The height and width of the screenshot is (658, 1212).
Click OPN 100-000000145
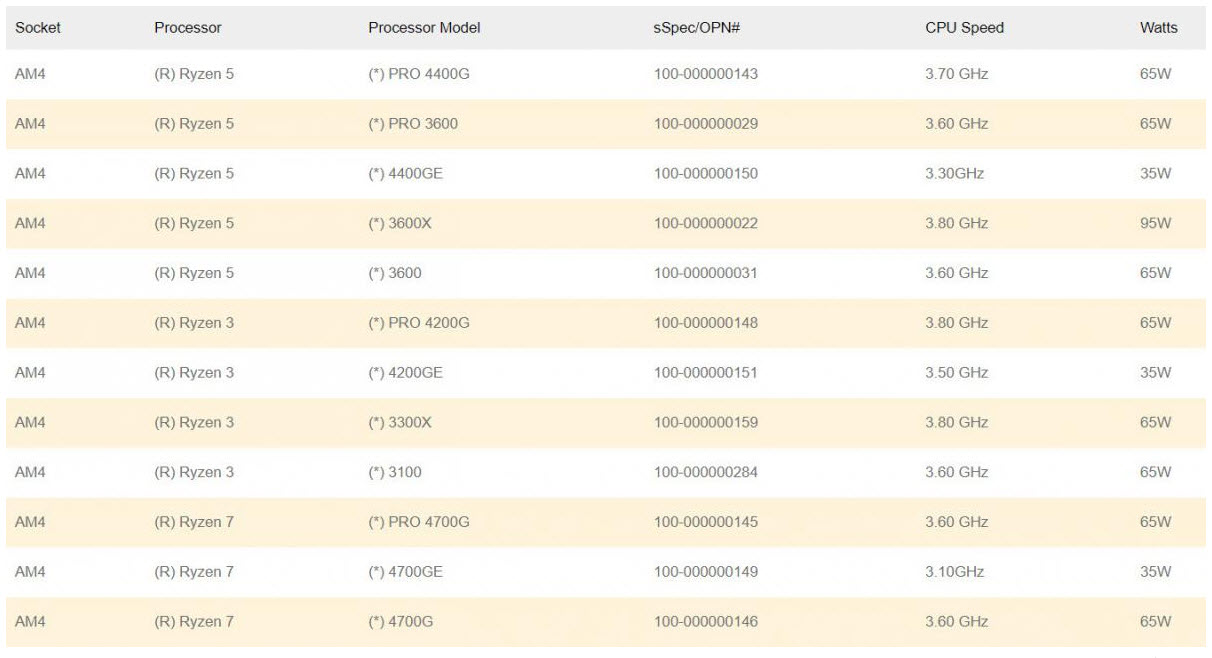point(705,522)
